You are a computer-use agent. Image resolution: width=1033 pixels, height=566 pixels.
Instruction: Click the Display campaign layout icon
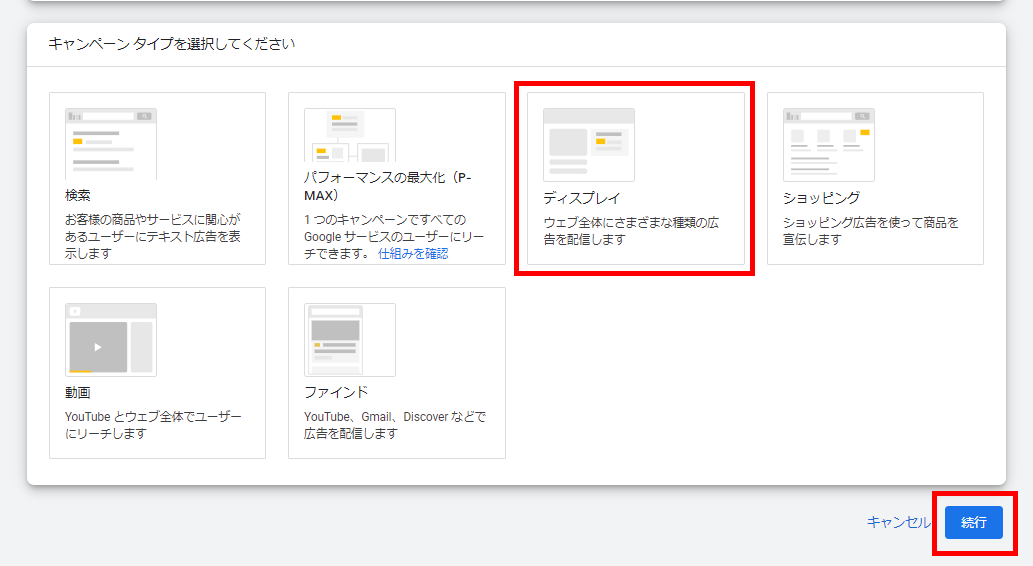(x=589, y=144)
